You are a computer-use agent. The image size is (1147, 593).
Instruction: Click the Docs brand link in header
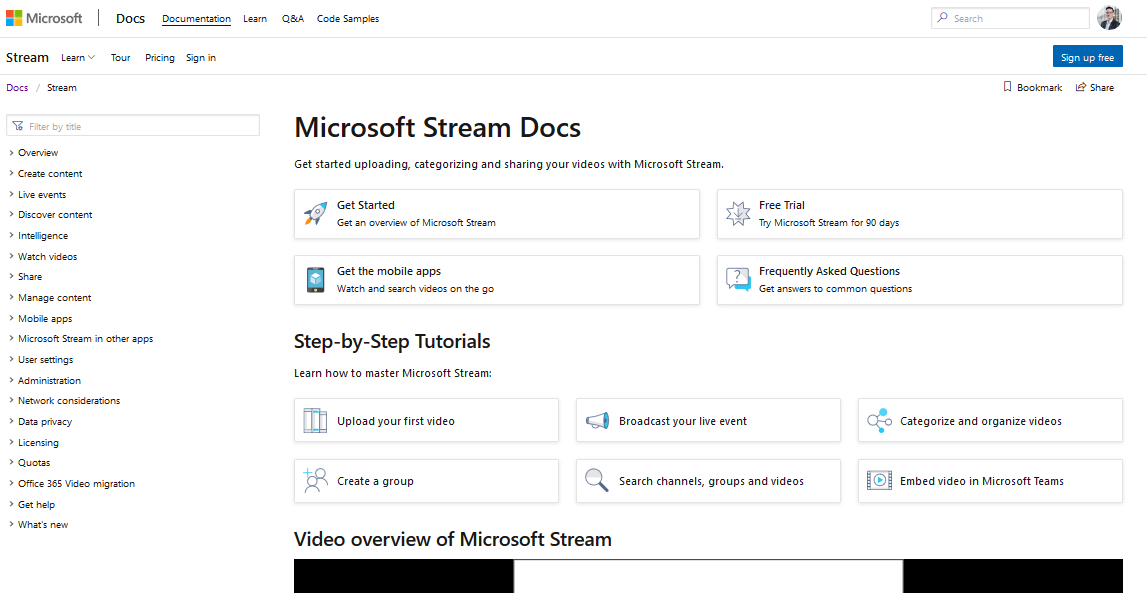(130, 18)
